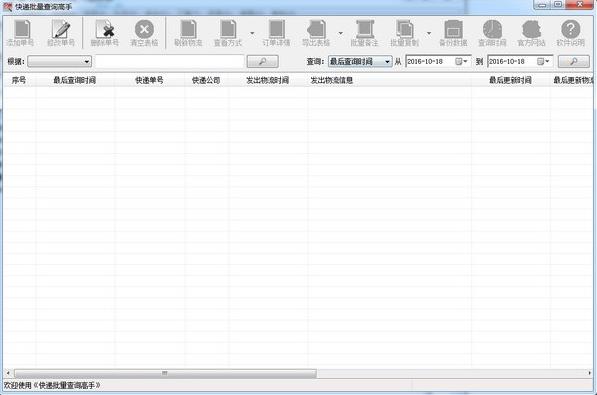Click the scrollbar right arrow

[589, 373]
